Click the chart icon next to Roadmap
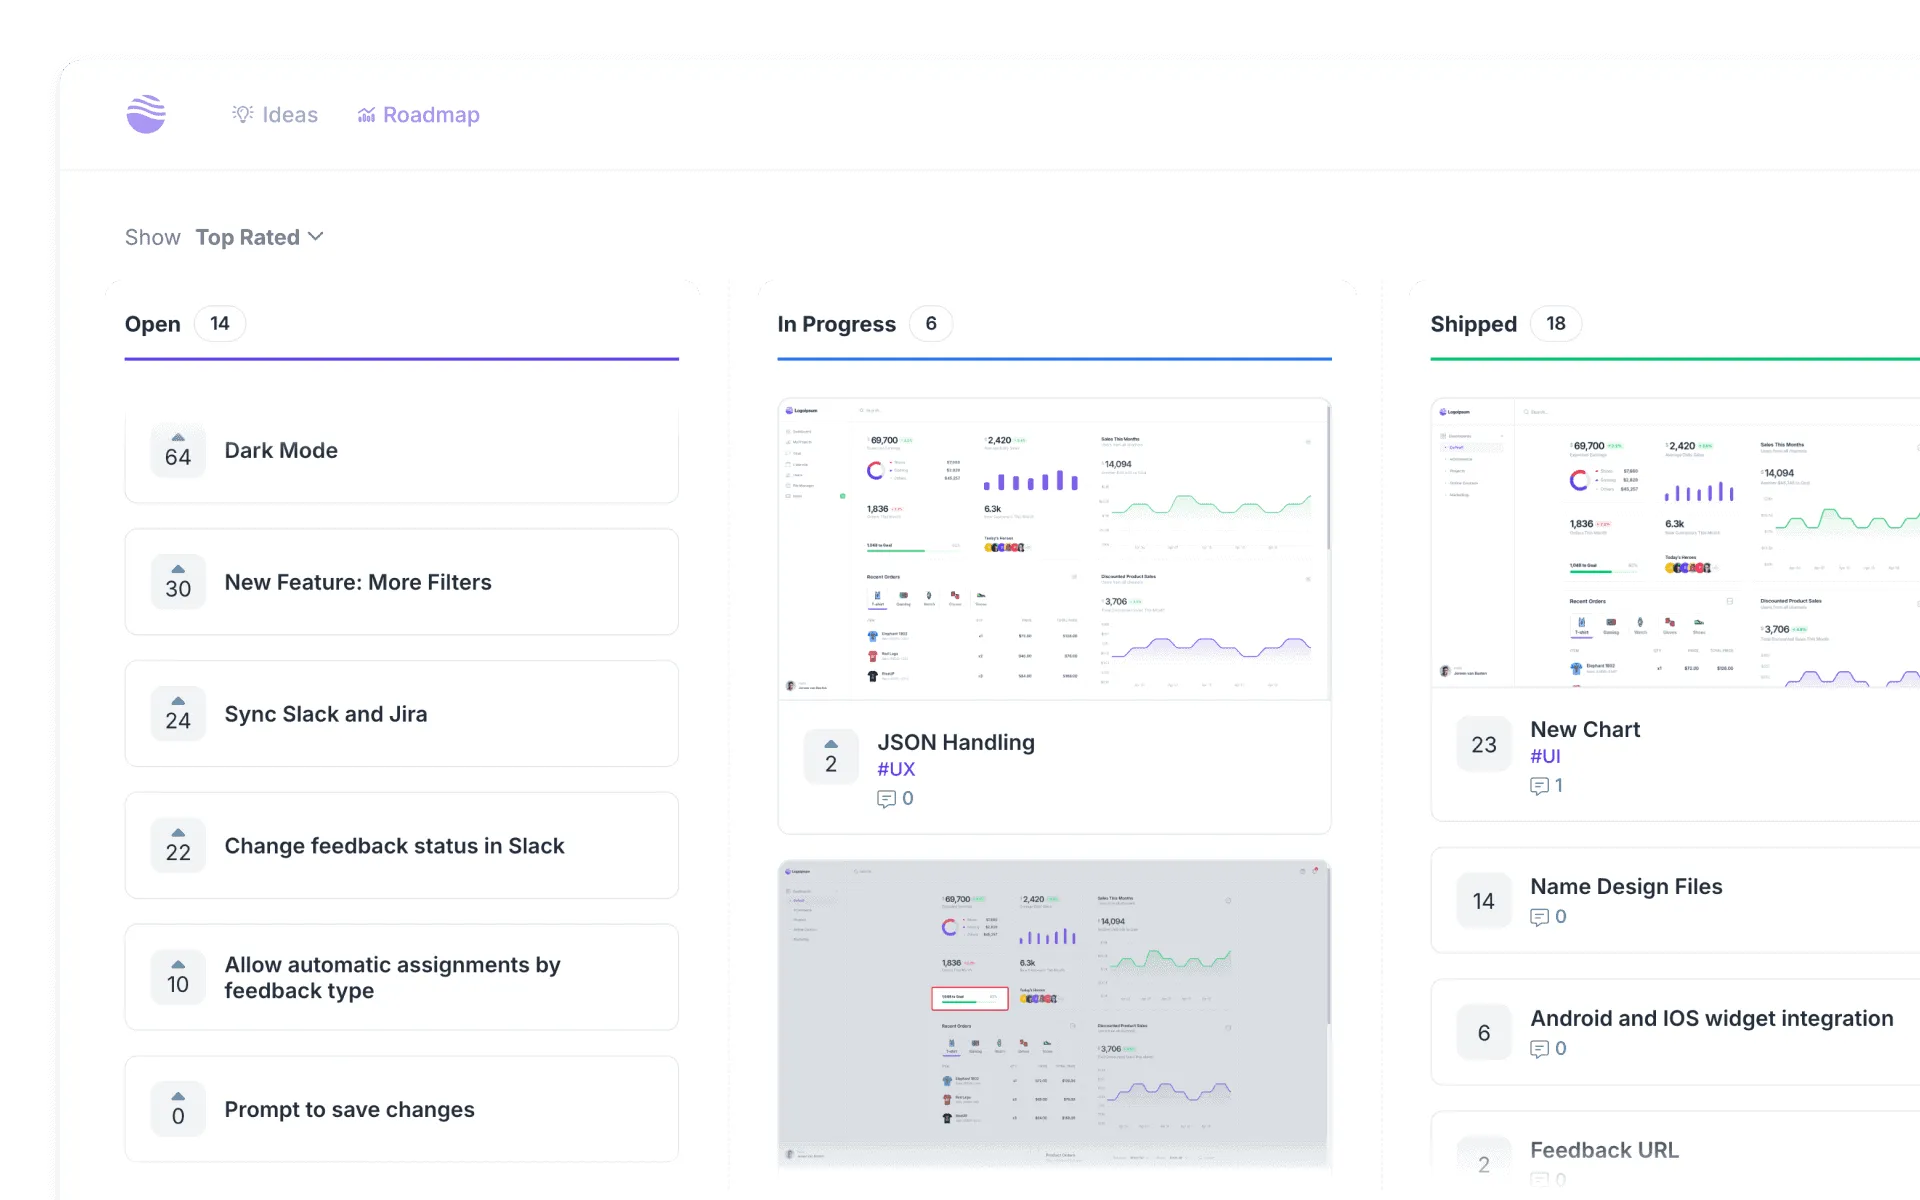1920x1200 pixels. [367, 114]
